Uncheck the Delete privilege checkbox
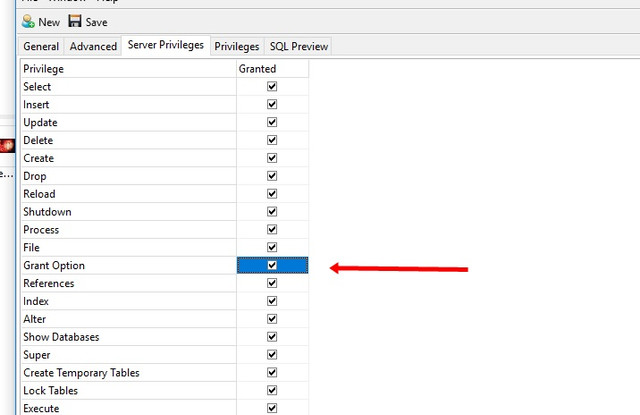640x415 pixels. pos(272,140)
